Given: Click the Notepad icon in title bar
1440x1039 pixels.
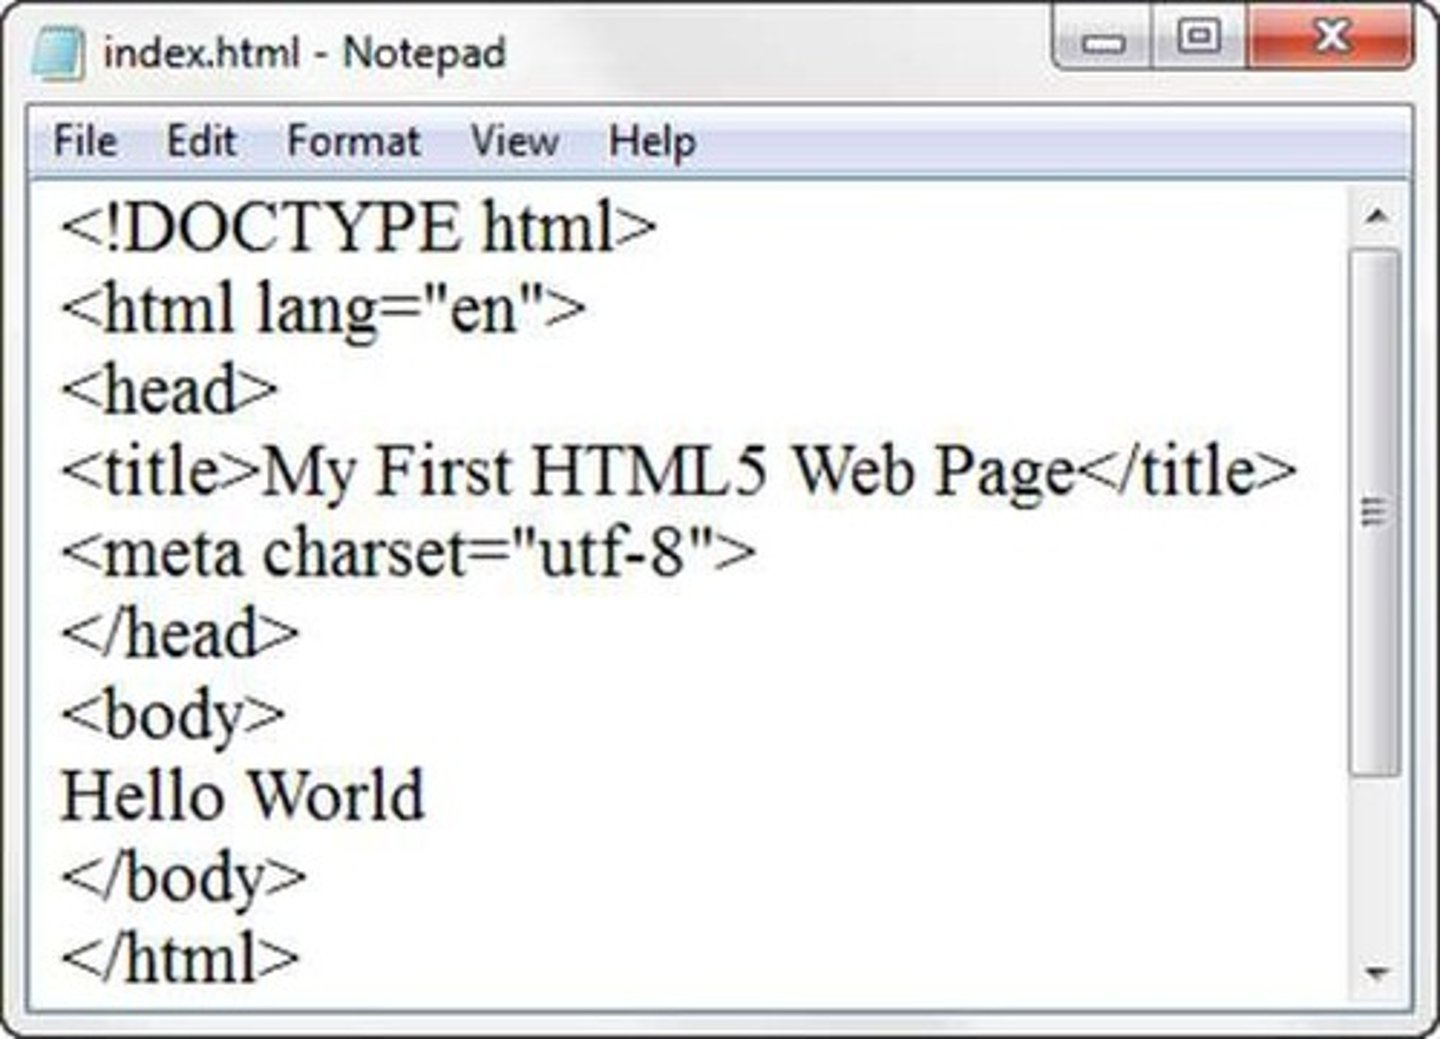Looking at the screenshot, I should coord(58,53).
